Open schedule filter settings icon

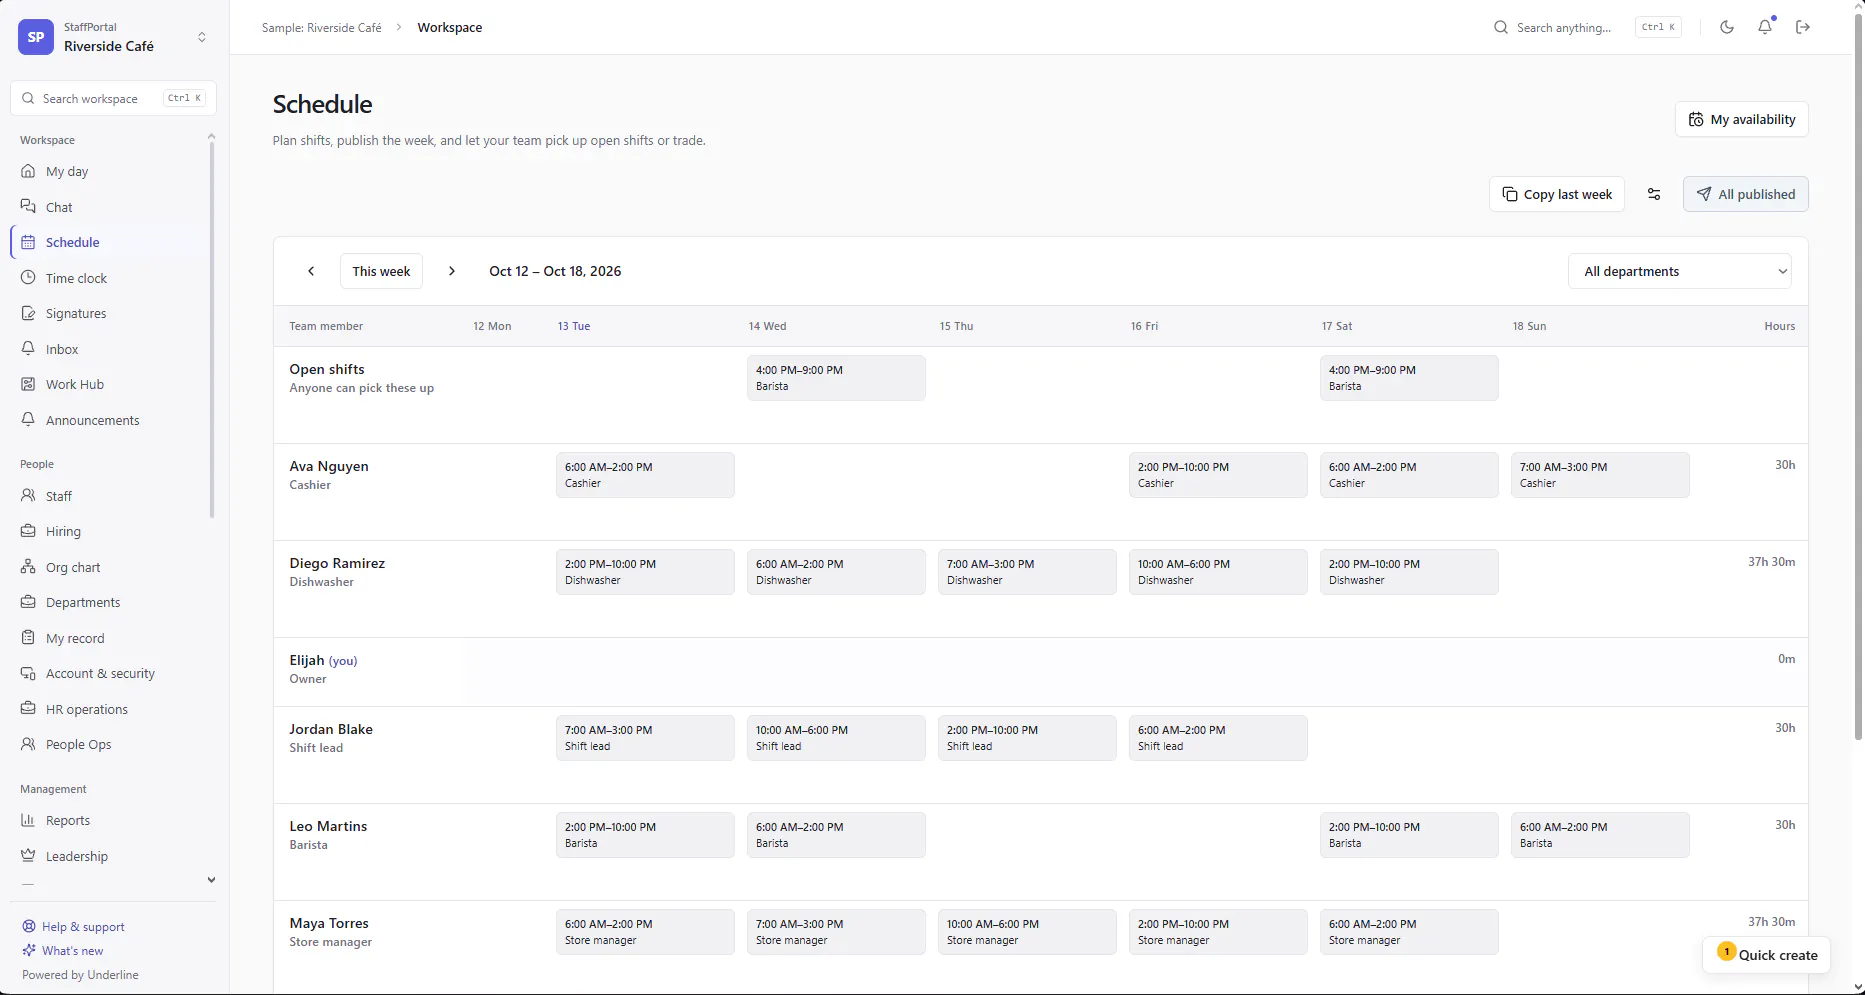coord(1654,194)
